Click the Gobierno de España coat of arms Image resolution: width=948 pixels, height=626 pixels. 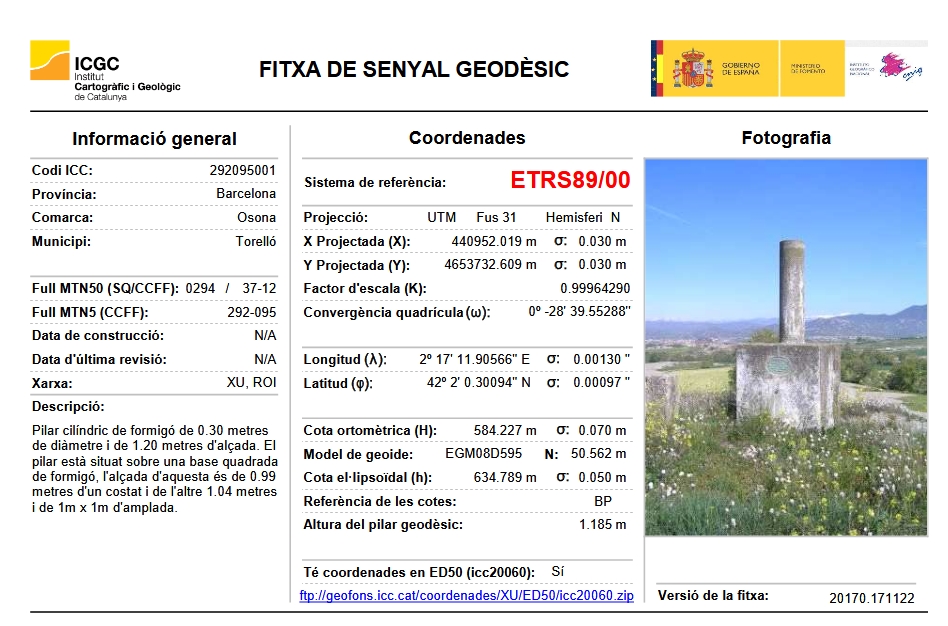pos(692,69)
